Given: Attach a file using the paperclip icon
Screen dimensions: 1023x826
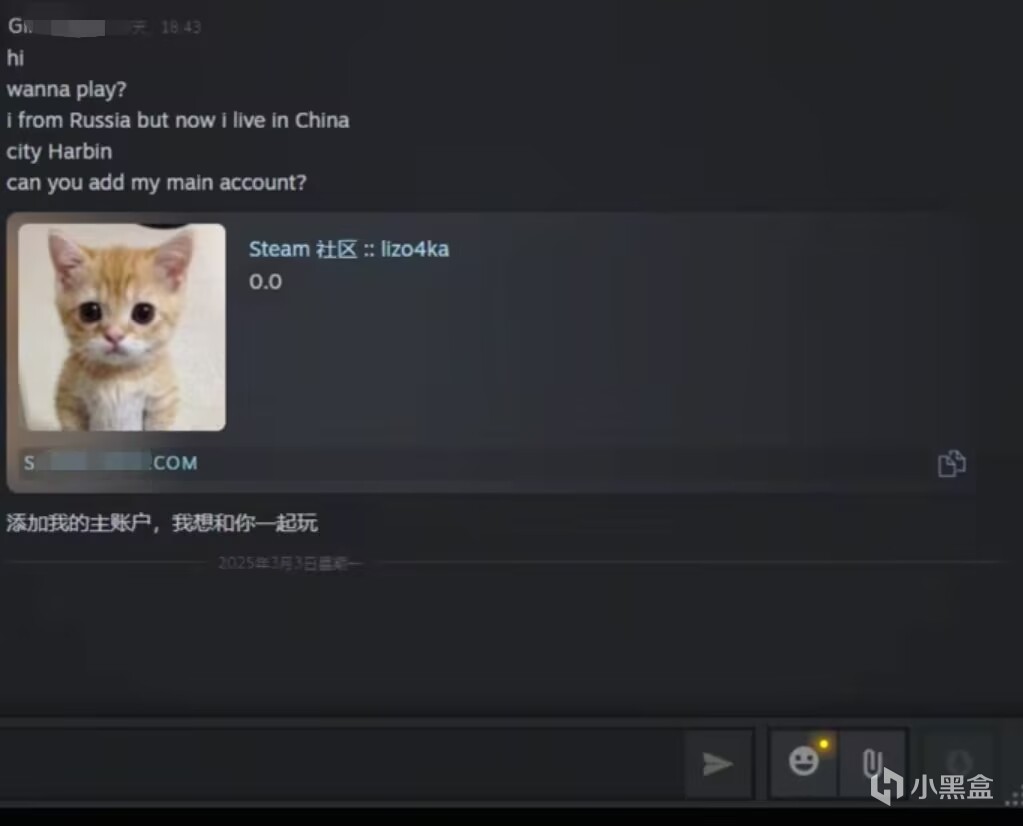Looking at the screenshot, I should pyautogui.click(x=873, y=762).
